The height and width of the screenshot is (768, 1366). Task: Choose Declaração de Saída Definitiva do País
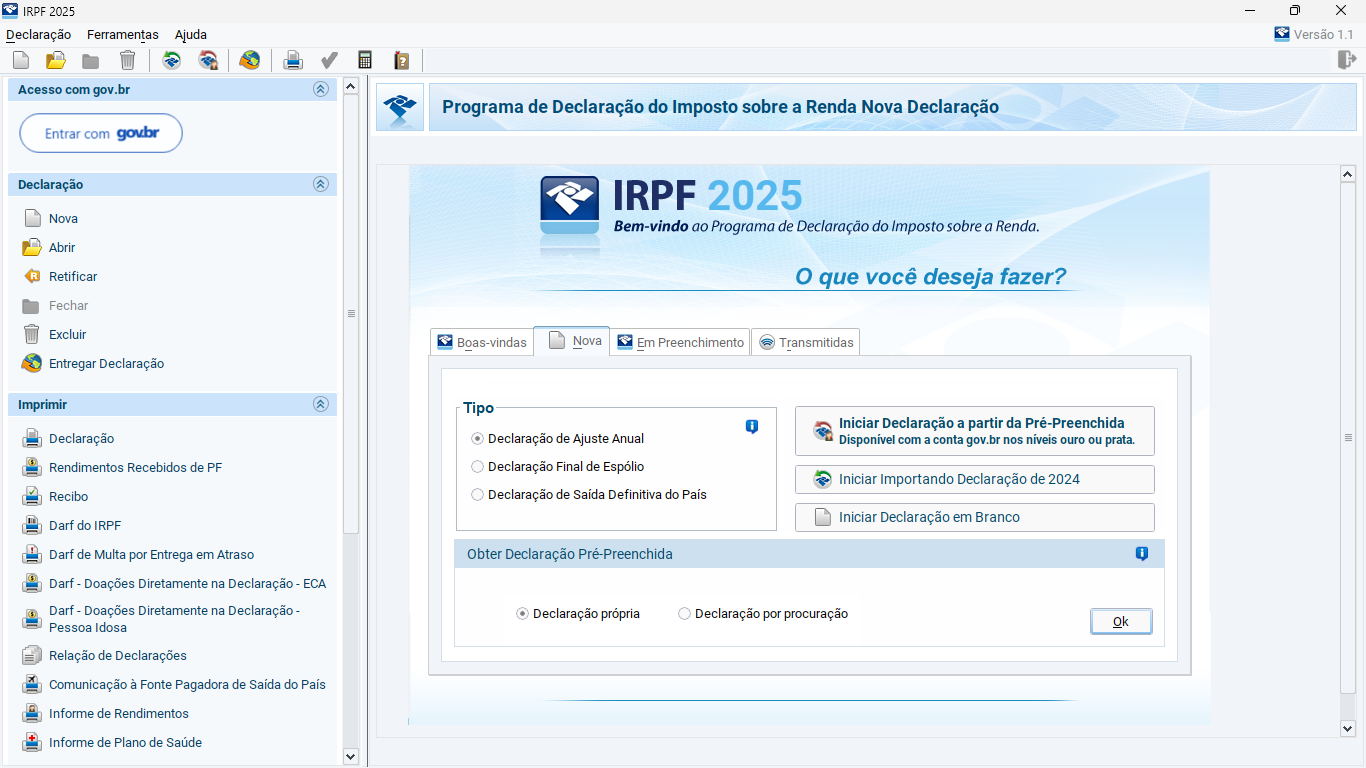click(478, 495)
